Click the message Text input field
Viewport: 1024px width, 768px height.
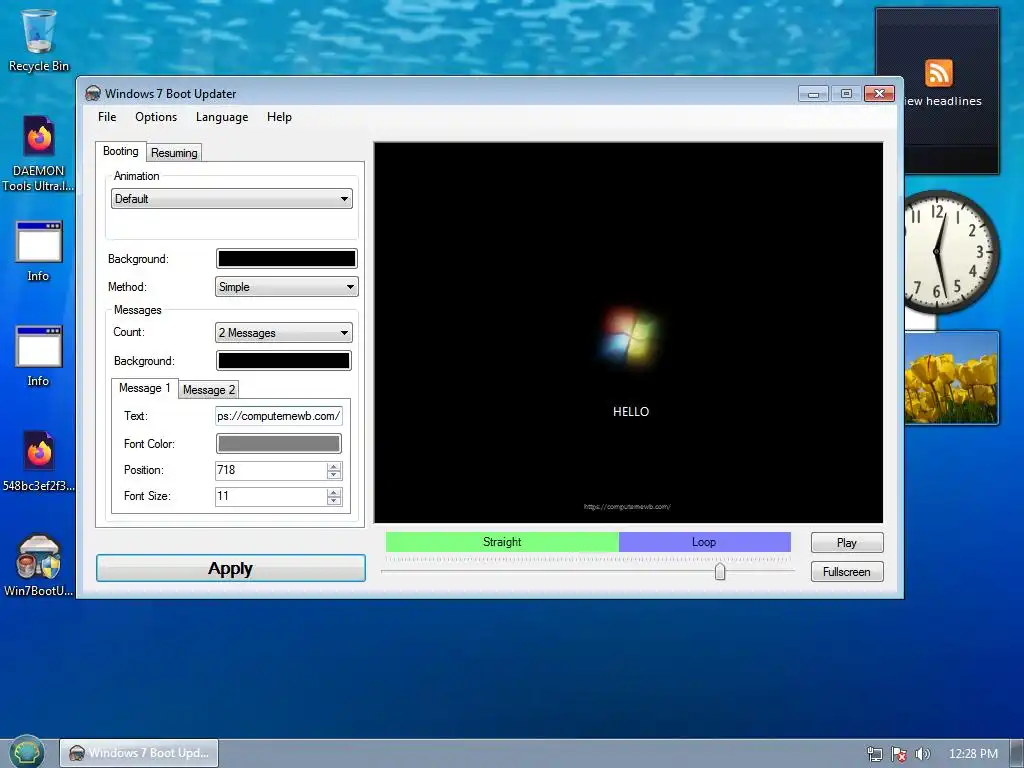click(x=279, y=416)
